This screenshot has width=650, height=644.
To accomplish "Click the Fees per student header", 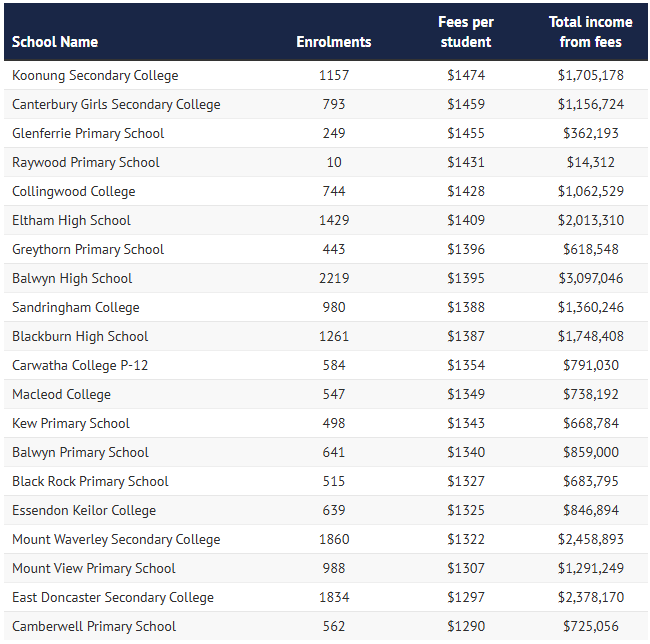I will coord(466,32).
